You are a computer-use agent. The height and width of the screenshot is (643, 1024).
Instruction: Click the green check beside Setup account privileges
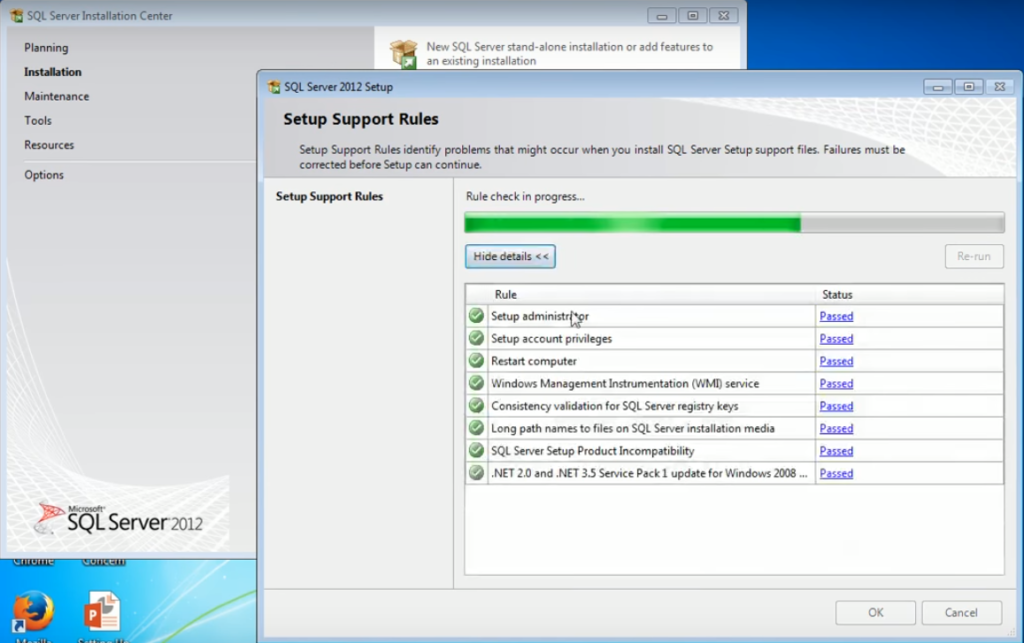click(476, 338)
